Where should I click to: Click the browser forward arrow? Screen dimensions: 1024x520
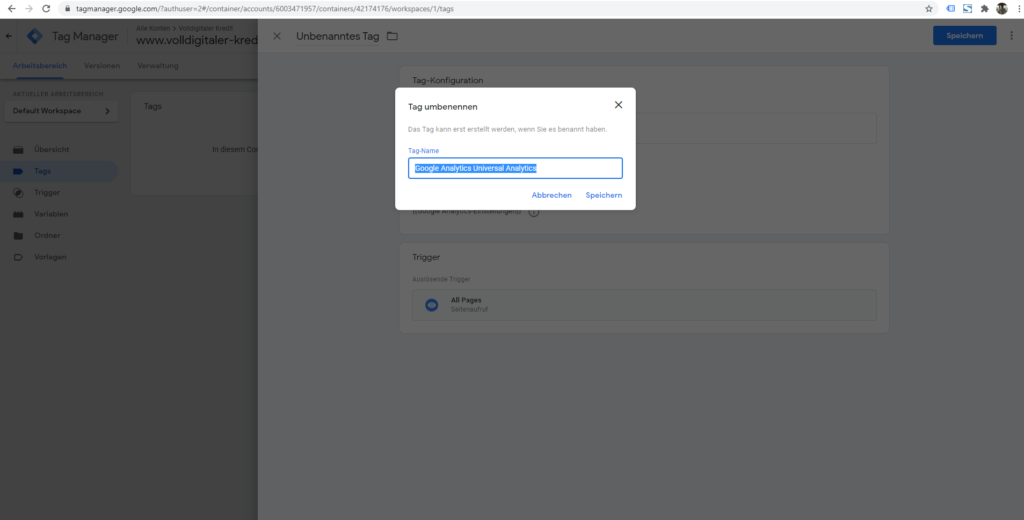click(x=29, y=8)
